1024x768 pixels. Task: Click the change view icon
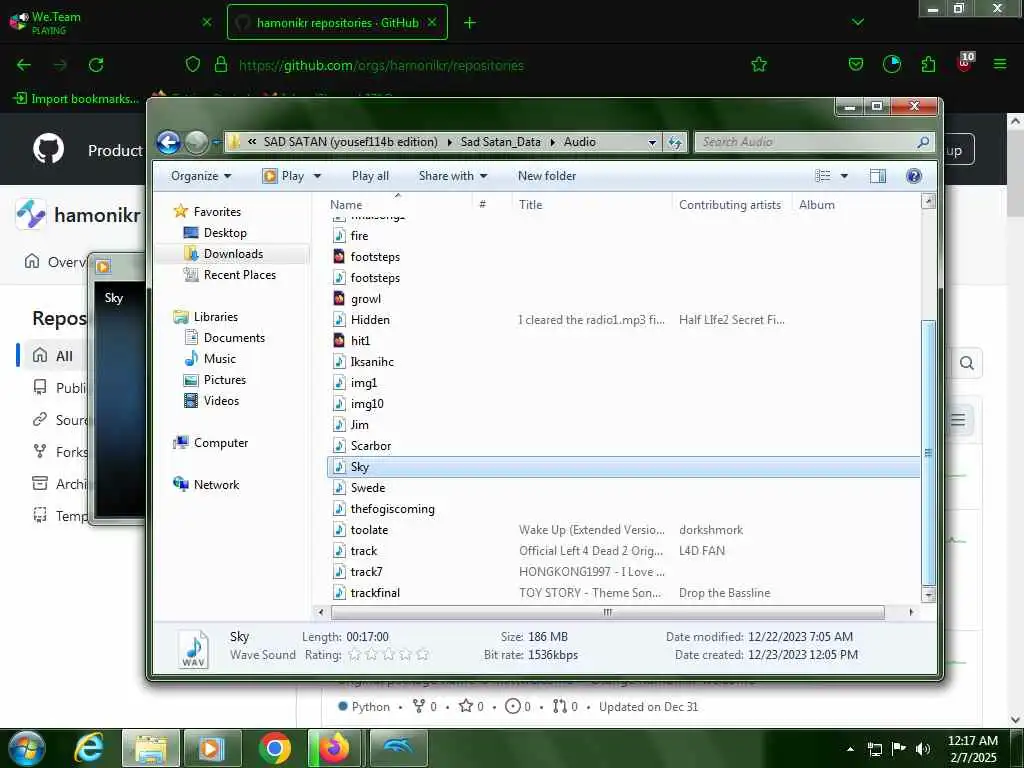[823, 176]
